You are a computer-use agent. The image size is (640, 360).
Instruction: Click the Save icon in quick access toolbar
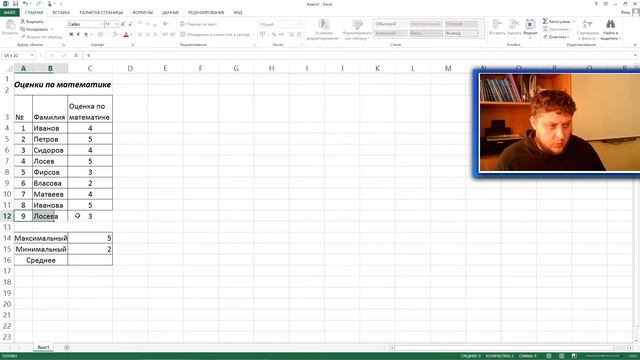click(x=15, y=4)
